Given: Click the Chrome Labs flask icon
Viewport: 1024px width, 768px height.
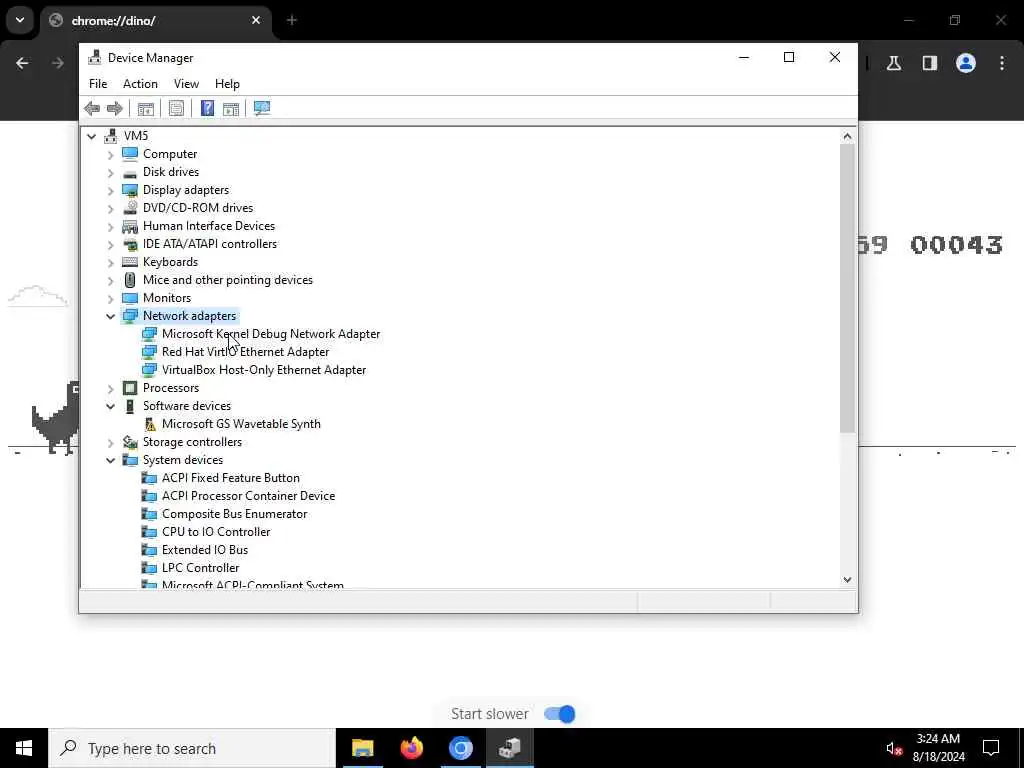Looking at the screenshot, I should point(894,63).
